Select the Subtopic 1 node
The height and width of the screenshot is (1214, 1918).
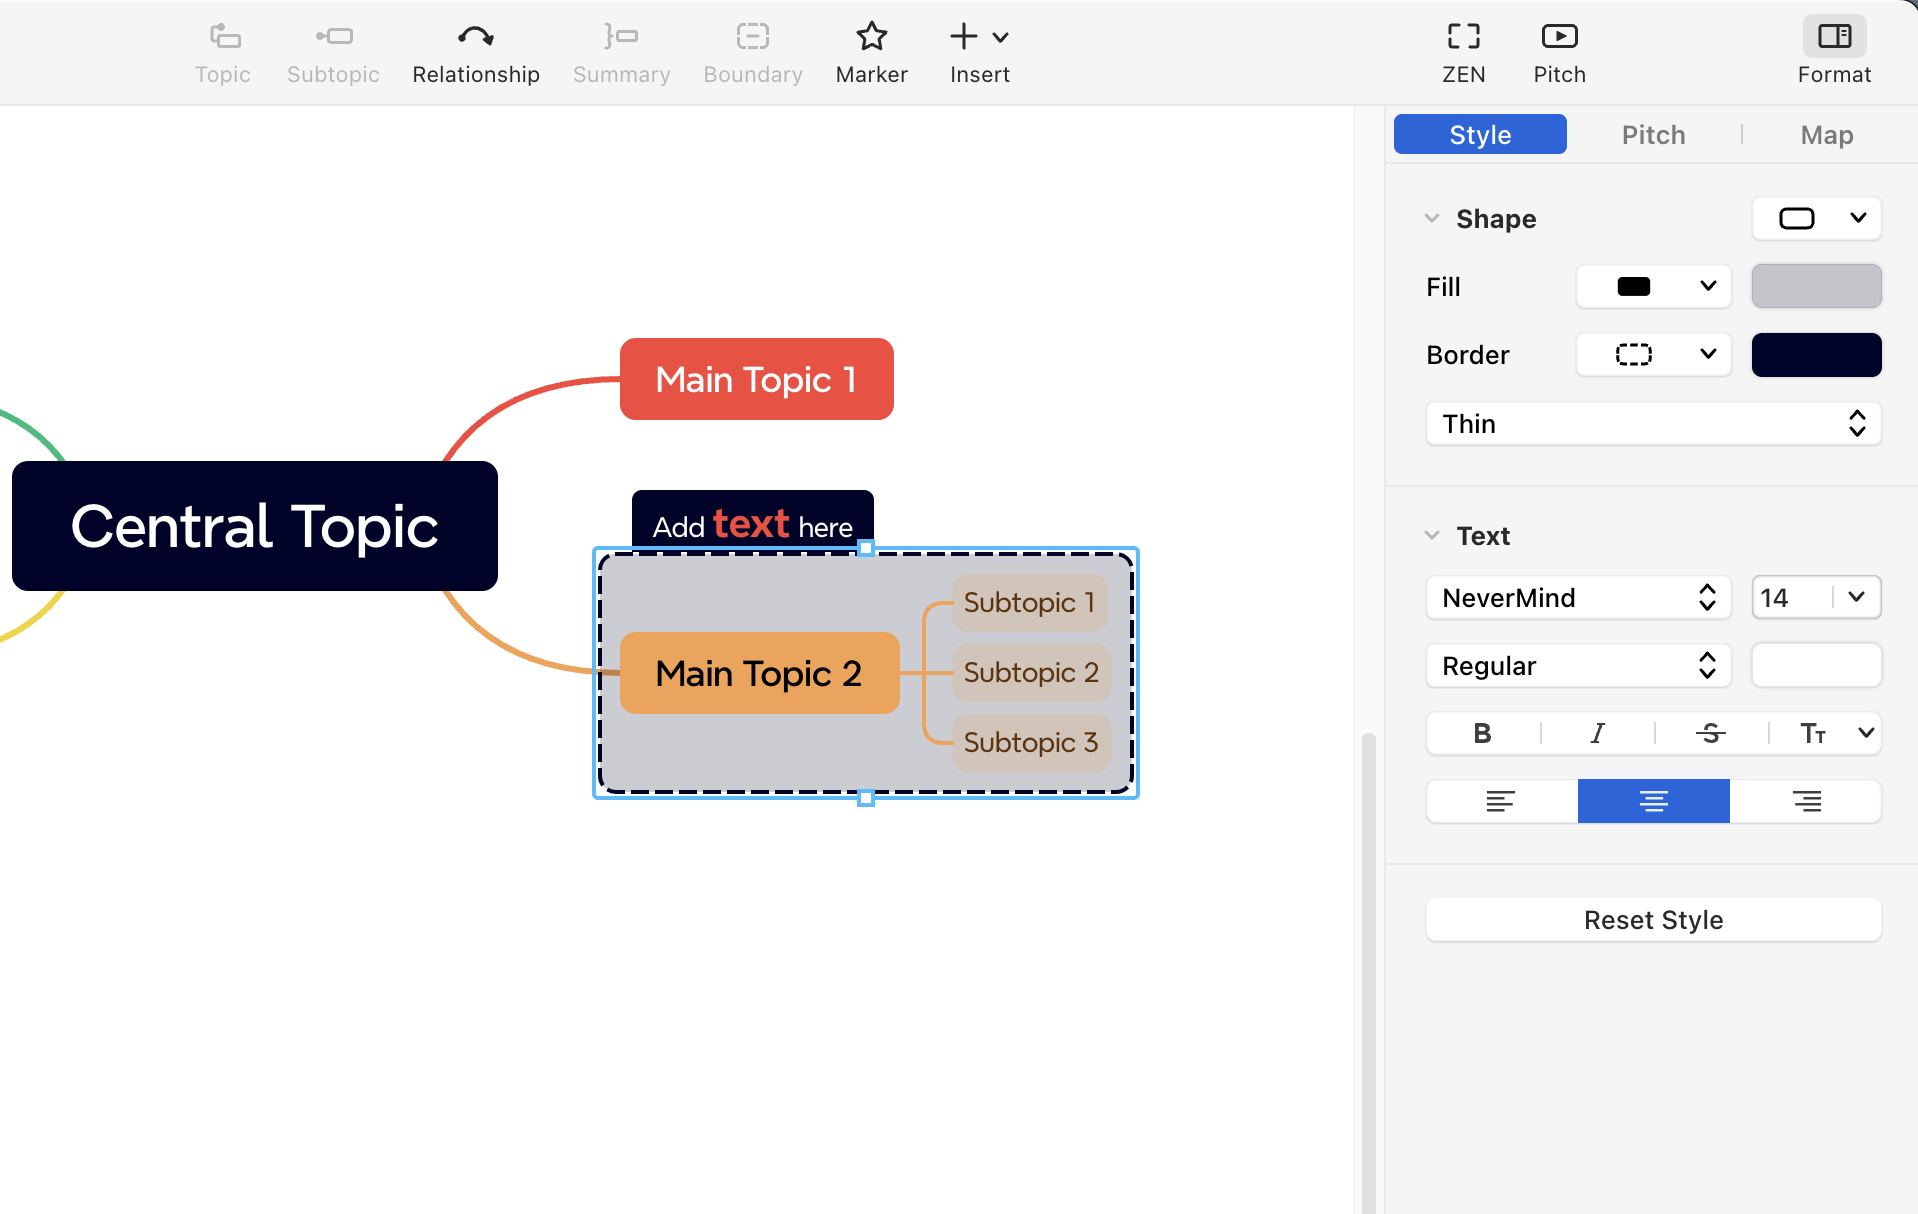(x=1029, y=602)
